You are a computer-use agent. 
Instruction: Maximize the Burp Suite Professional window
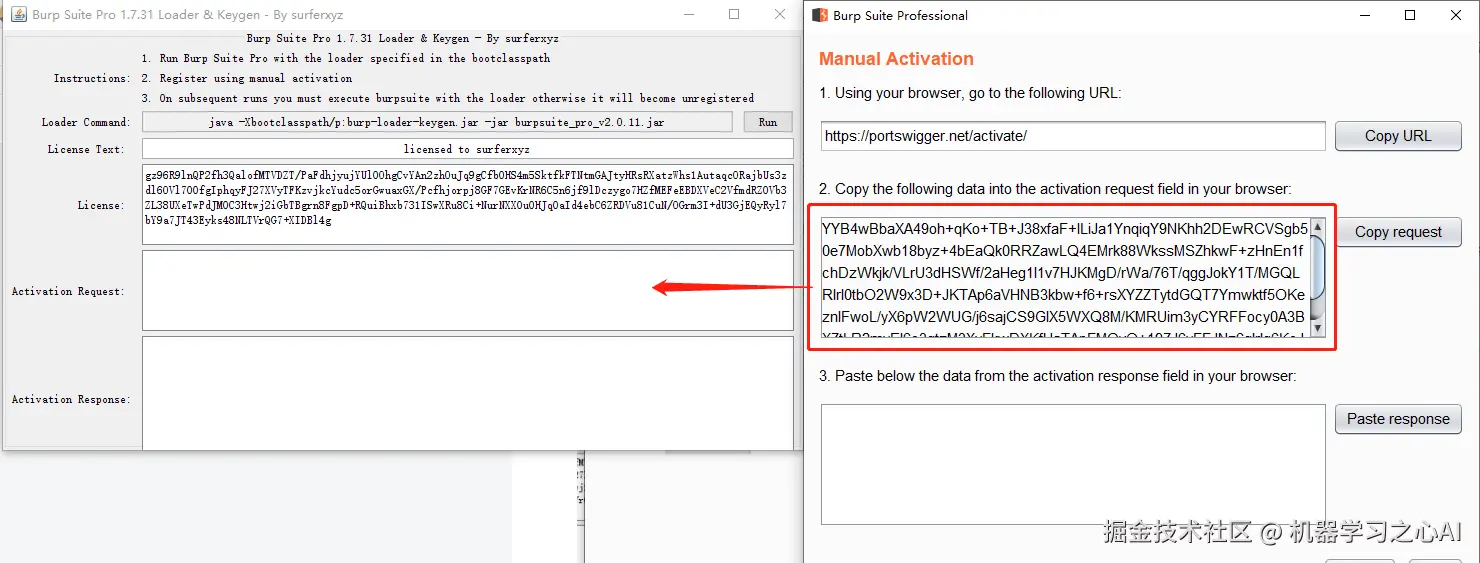pyautogui.click(x=1410, y=15)
